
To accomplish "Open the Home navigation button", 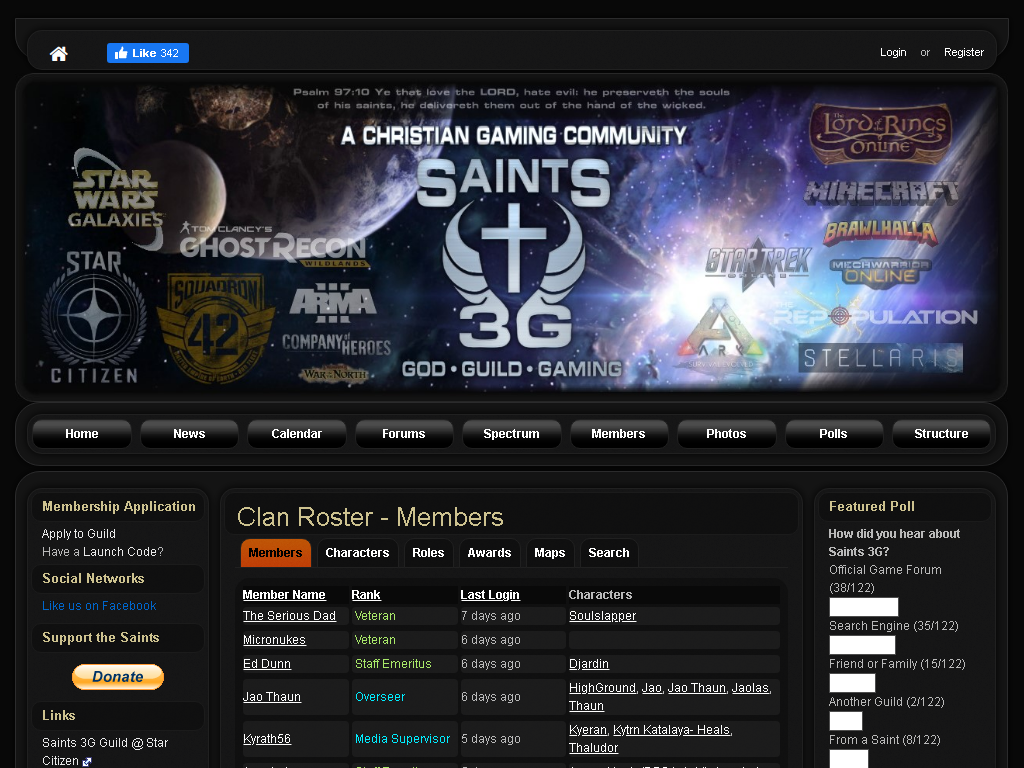I will [82, 434].
